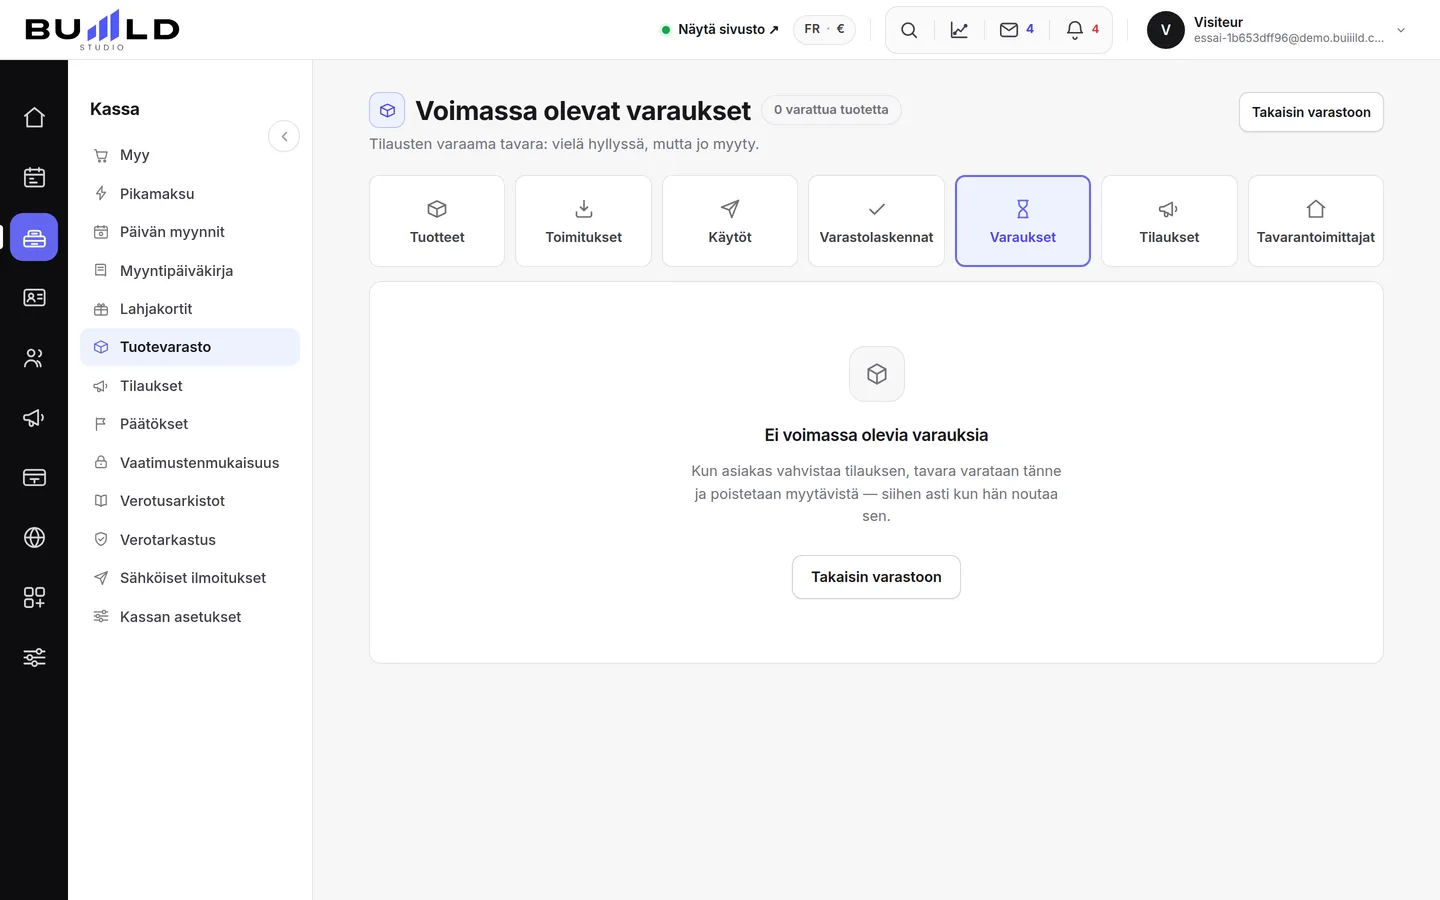Open the sliders settings icon in rail
1440x900 pixels.
click(x=34, y=657)
